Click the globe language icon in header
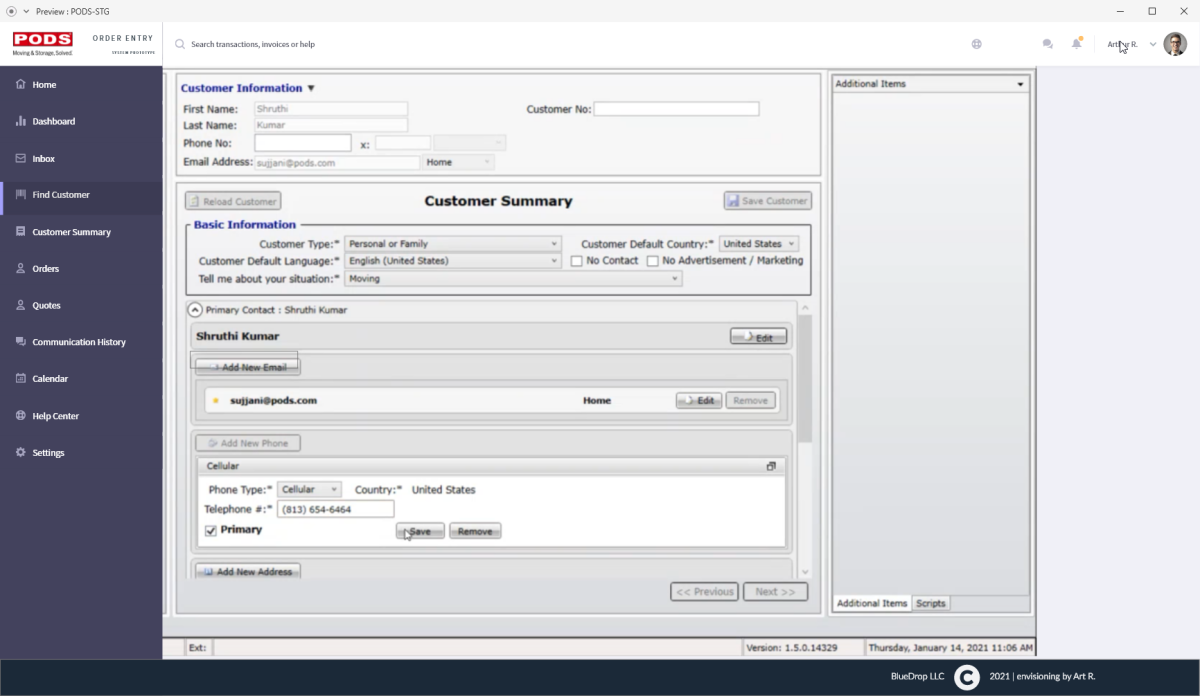 click(x=976, y=44)
